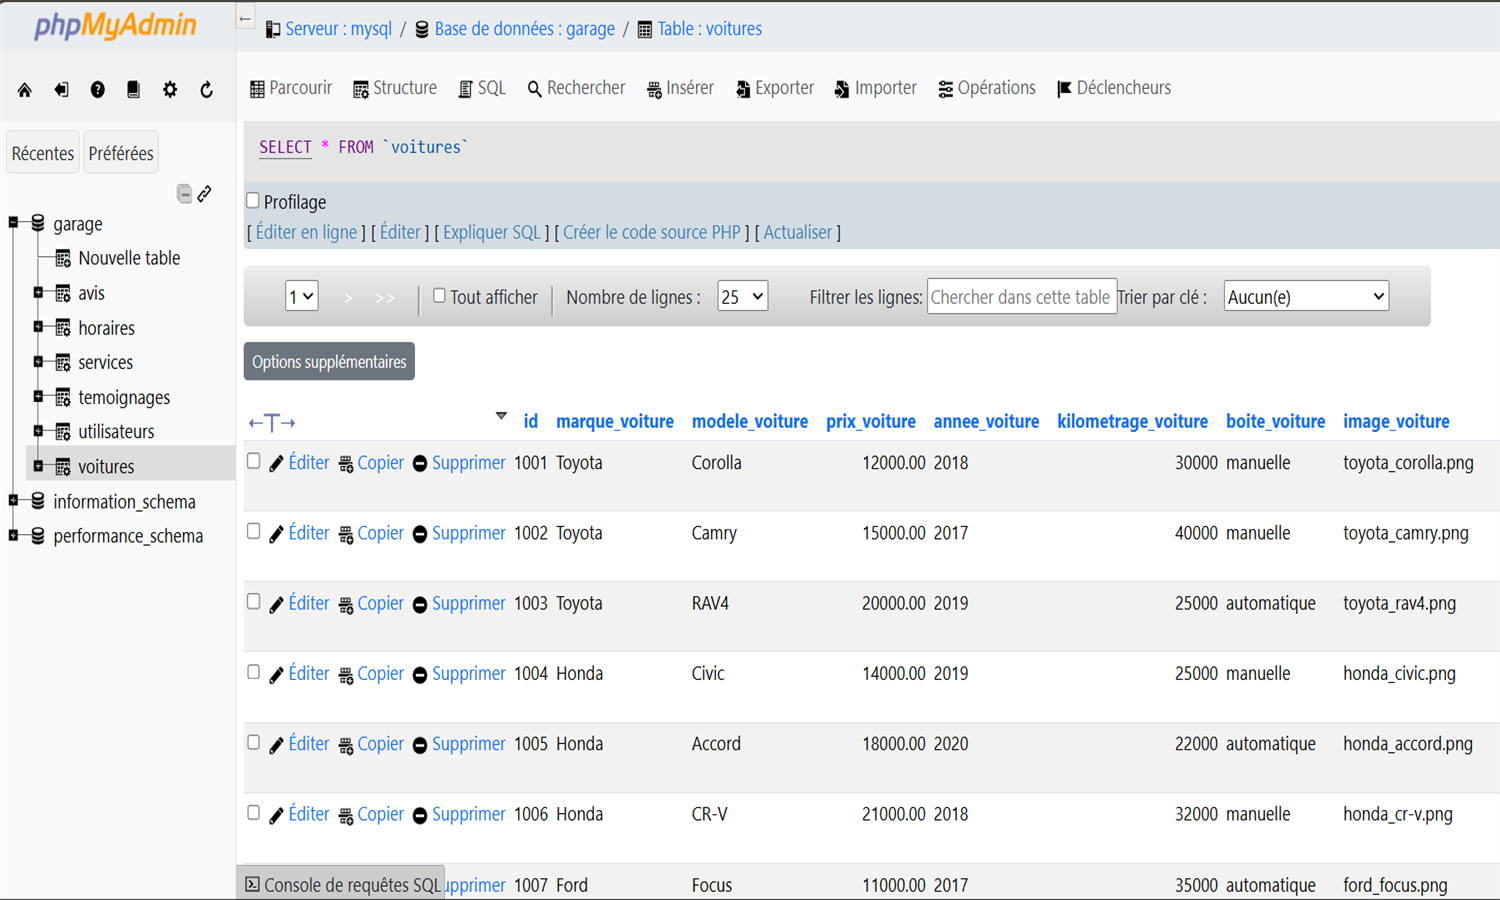Switch to the Structure tab
Image resolution: width=1500 pixels, height=900 pixels.
395,88
